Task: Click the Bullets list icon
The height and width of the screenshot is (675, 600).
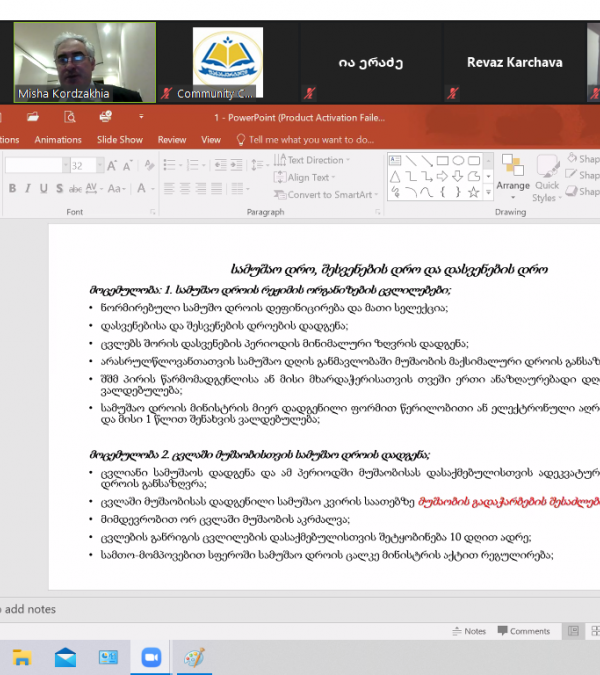Action: click(169, 165)
